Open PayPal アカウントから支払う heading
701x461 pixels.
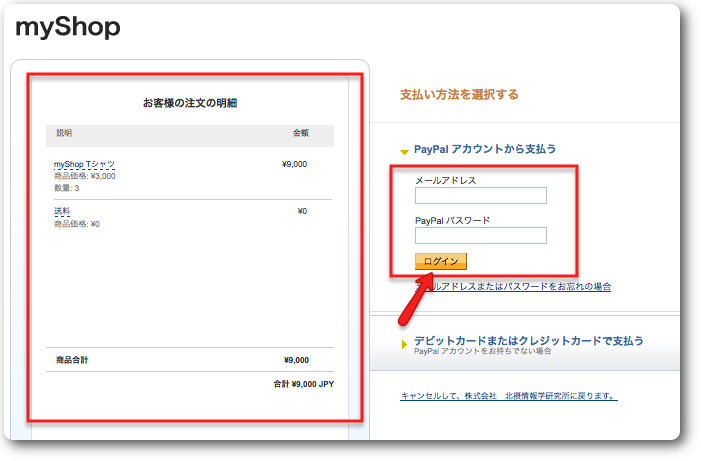pos(485,149)
